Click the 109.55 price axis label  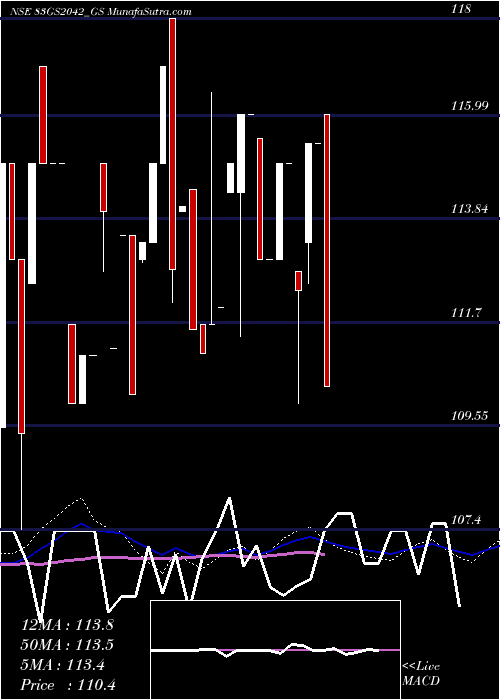pyautogui.click(x=470, y=416)
